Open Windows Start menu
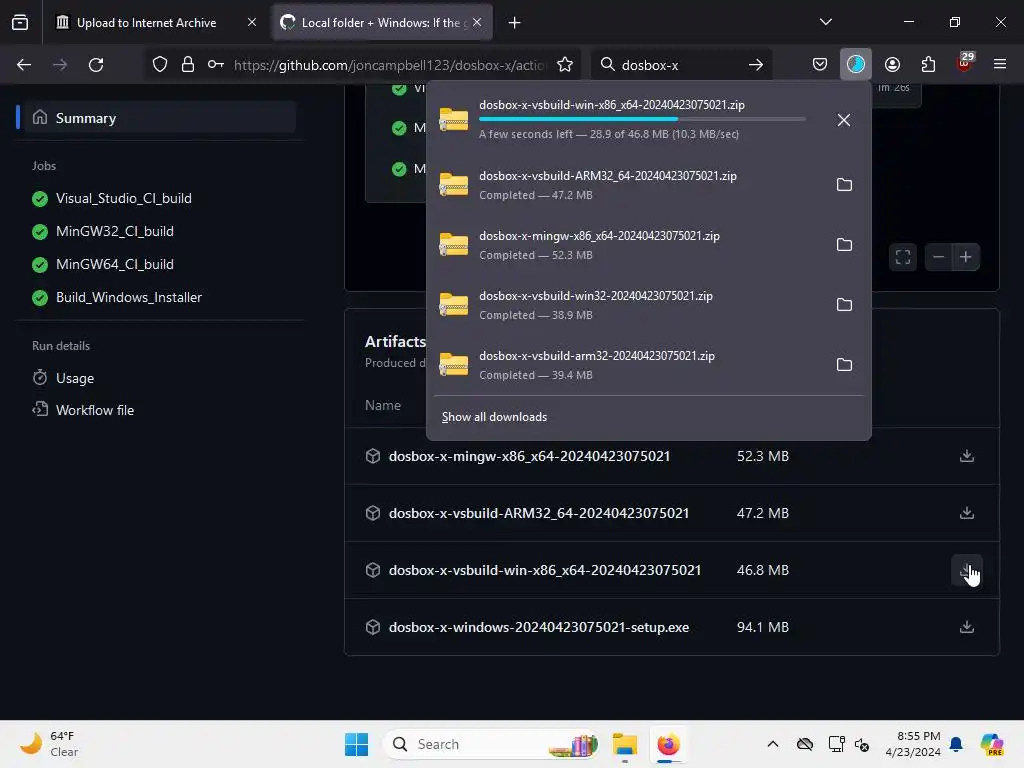Image resolution: width=1024 pixels, height=768 pixels. click(x=357, y=744)
